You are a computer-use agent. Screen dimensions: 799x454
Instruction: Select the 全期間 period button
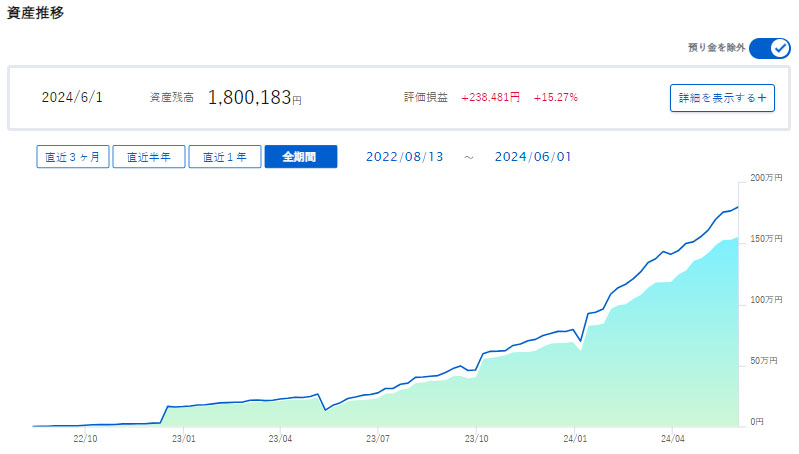(x=300, y=157)
